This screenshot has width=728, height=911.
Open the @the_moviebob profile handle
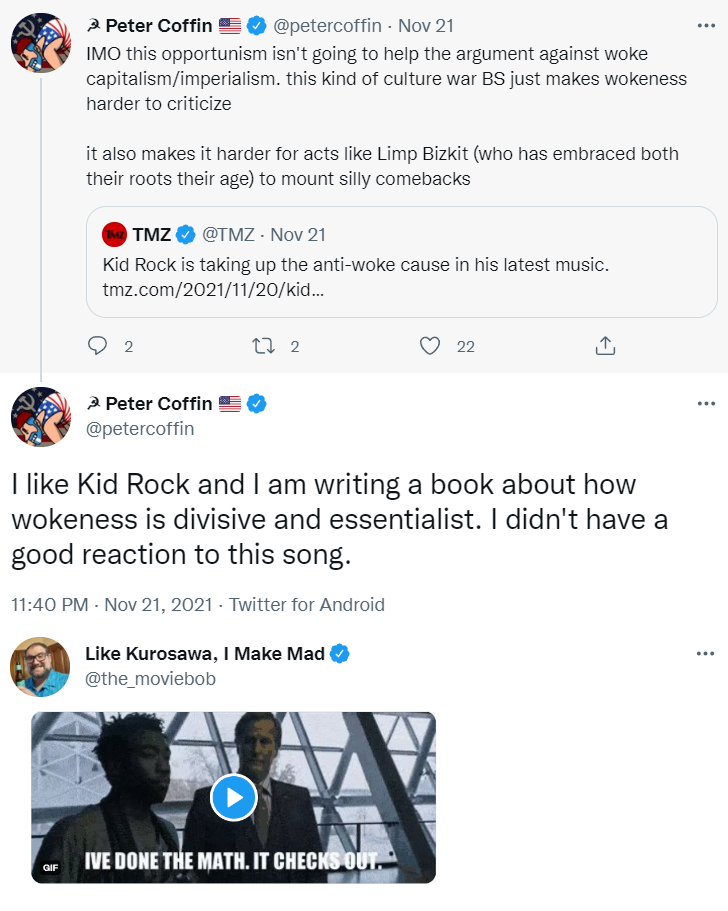pos(150,679)
